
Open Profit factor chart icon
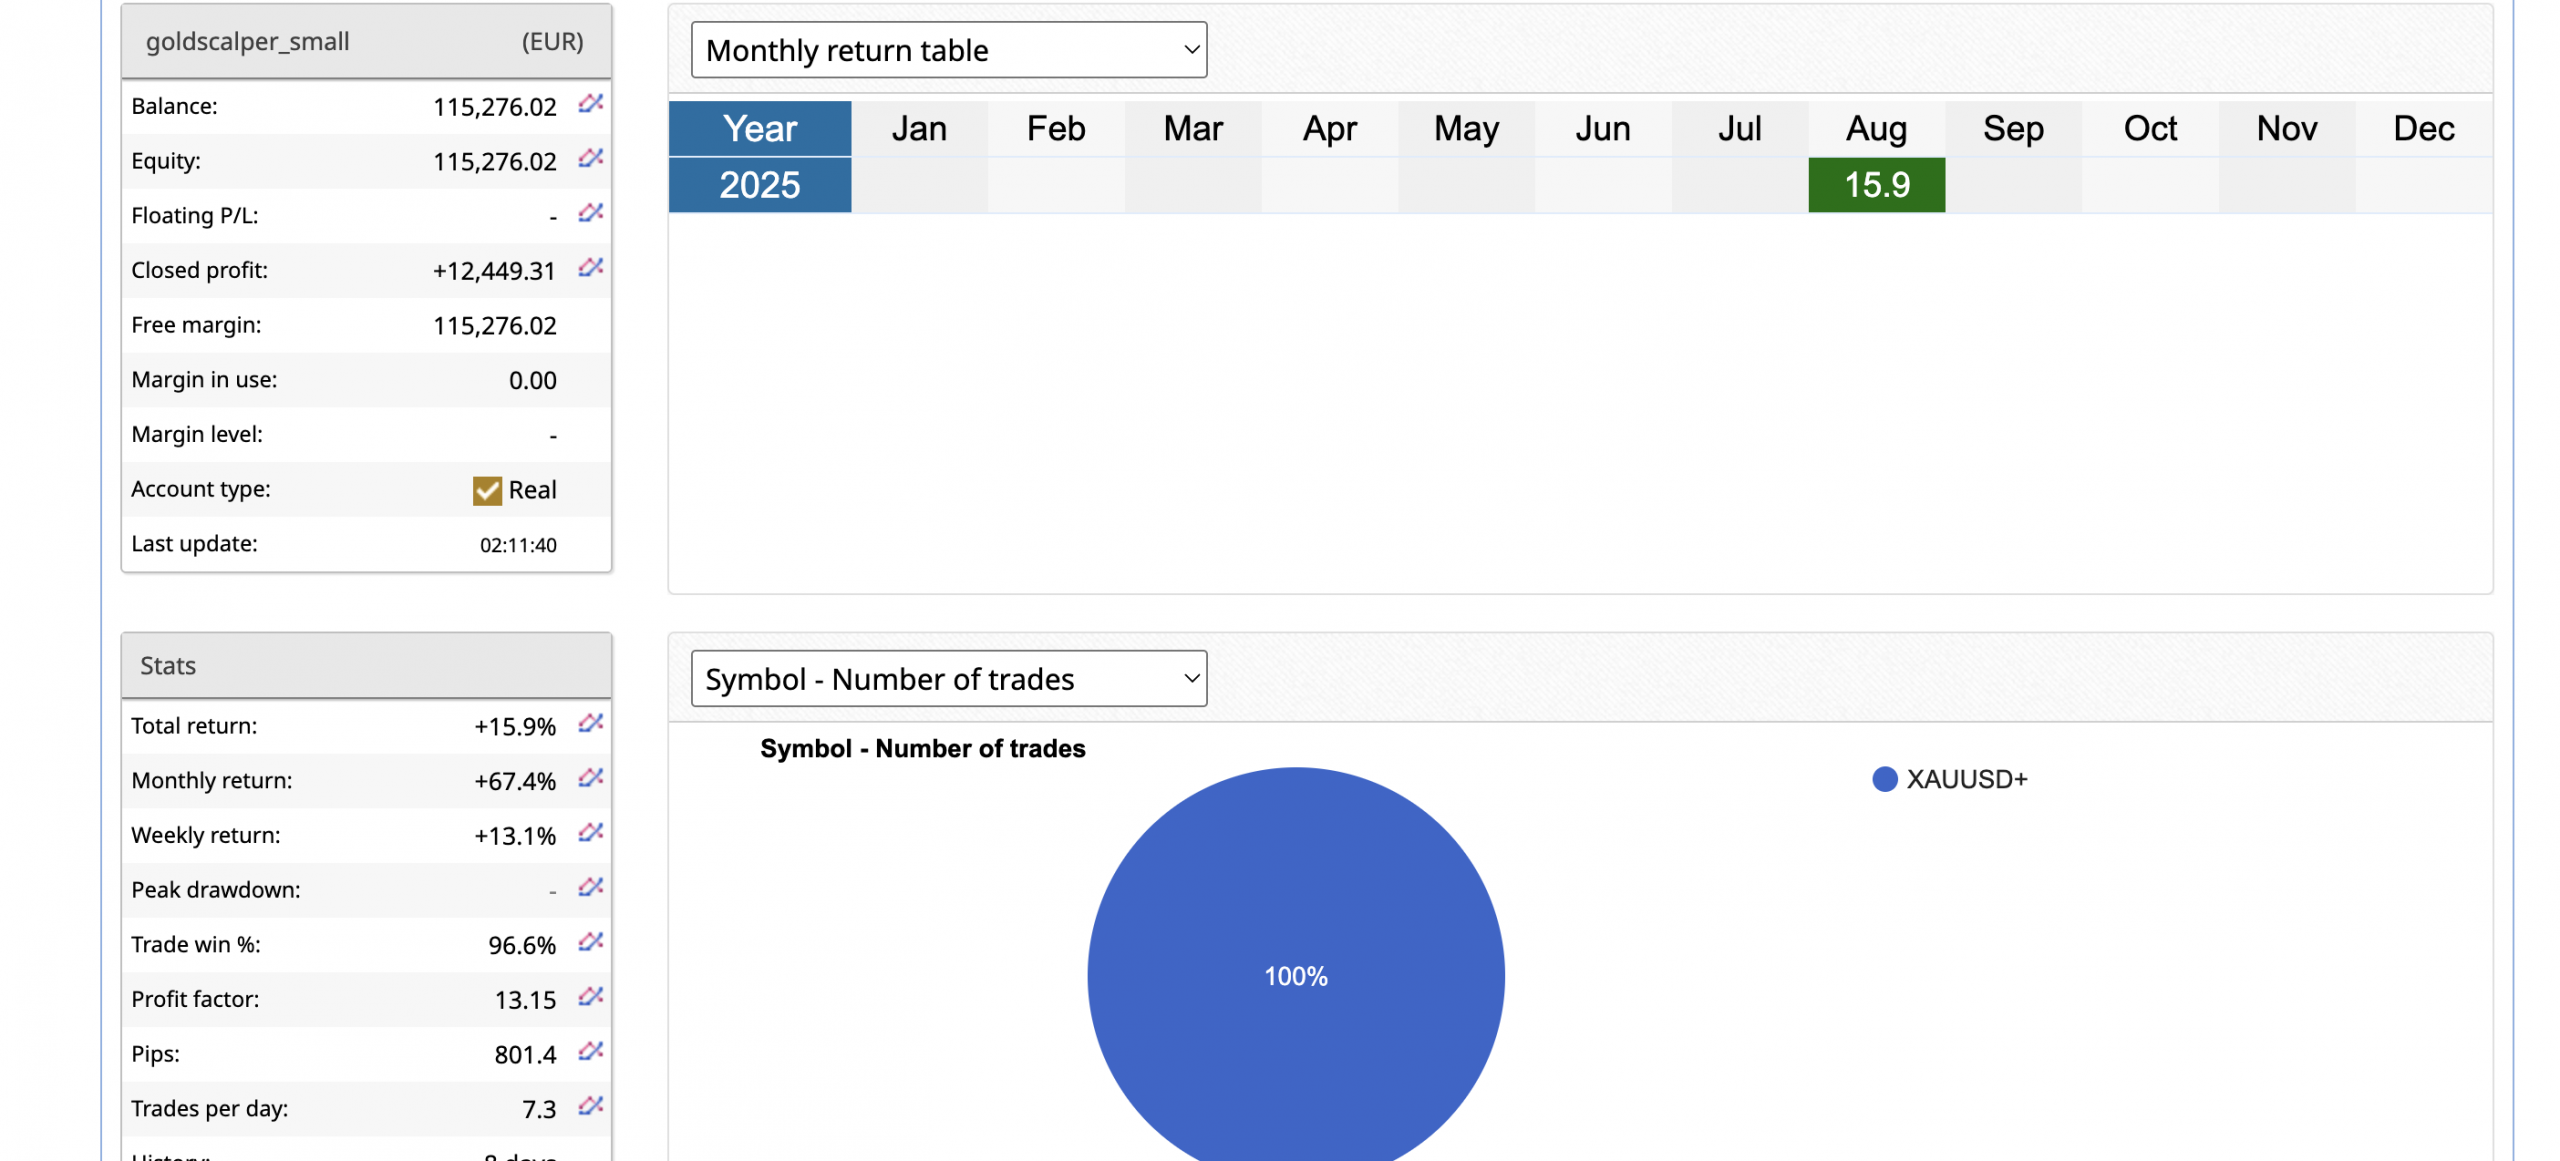pos(590,996)
